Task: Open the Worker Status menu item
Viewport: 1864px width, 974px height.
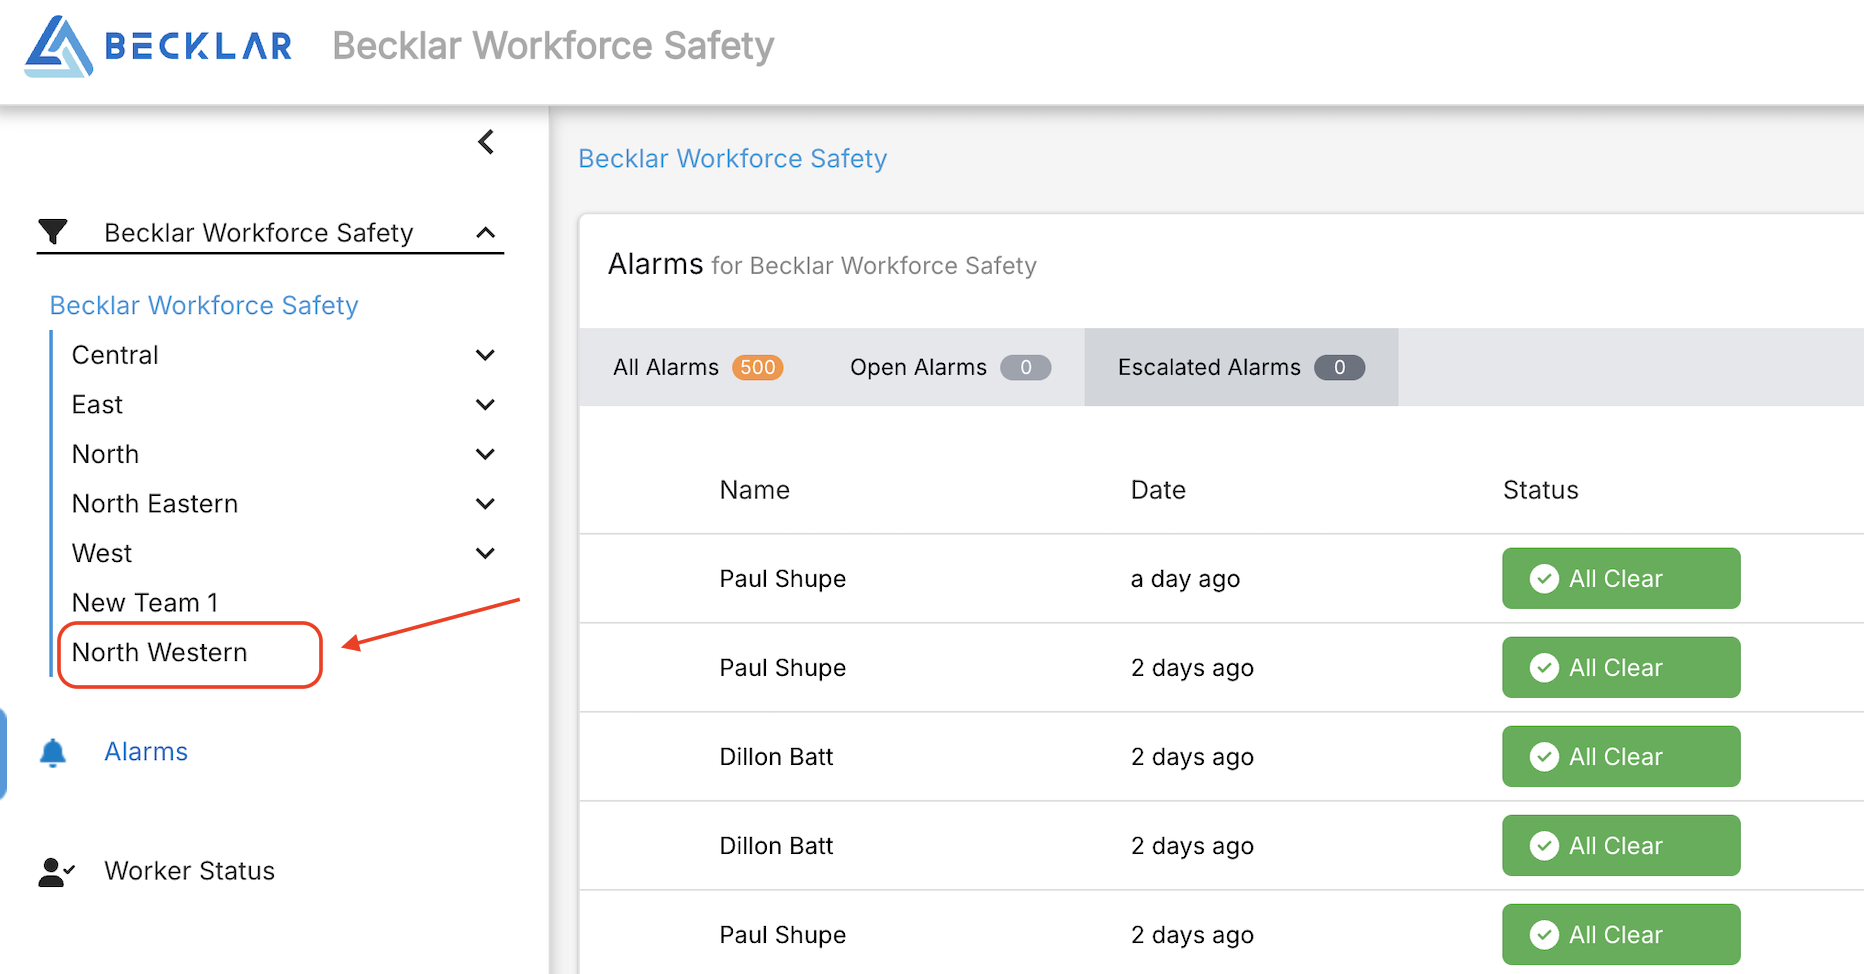Action: pos(190,871)
